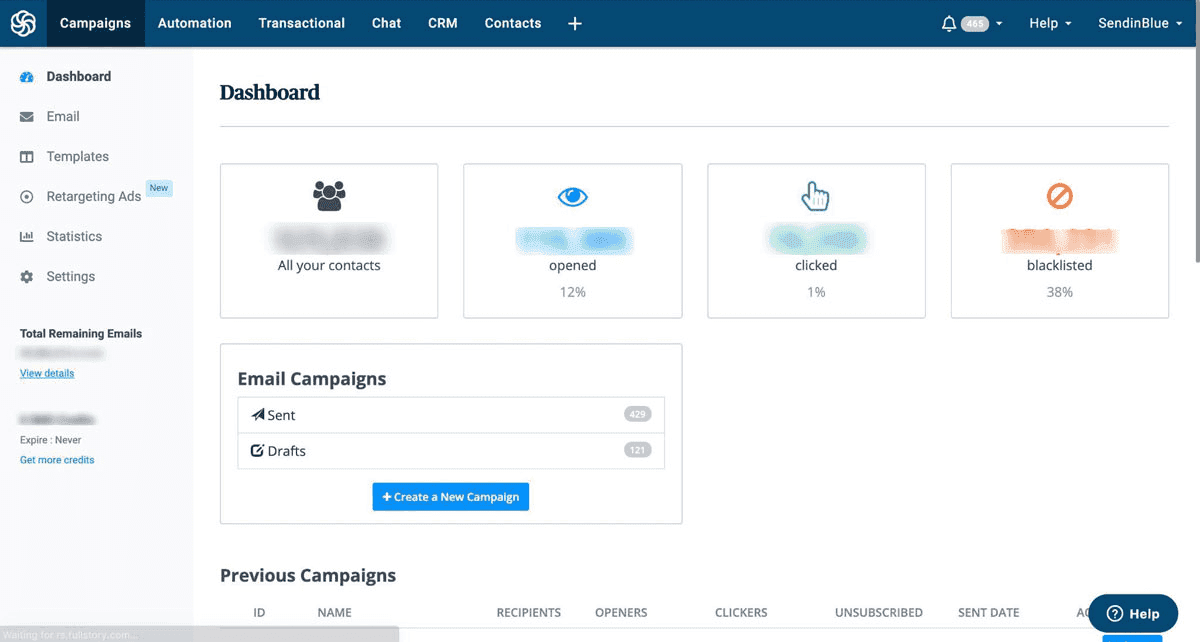The height and width of the screenshot is (642, 1200).
Task: Open the SendinBlue account dropdown
Action: click(x=1138, y=22)
